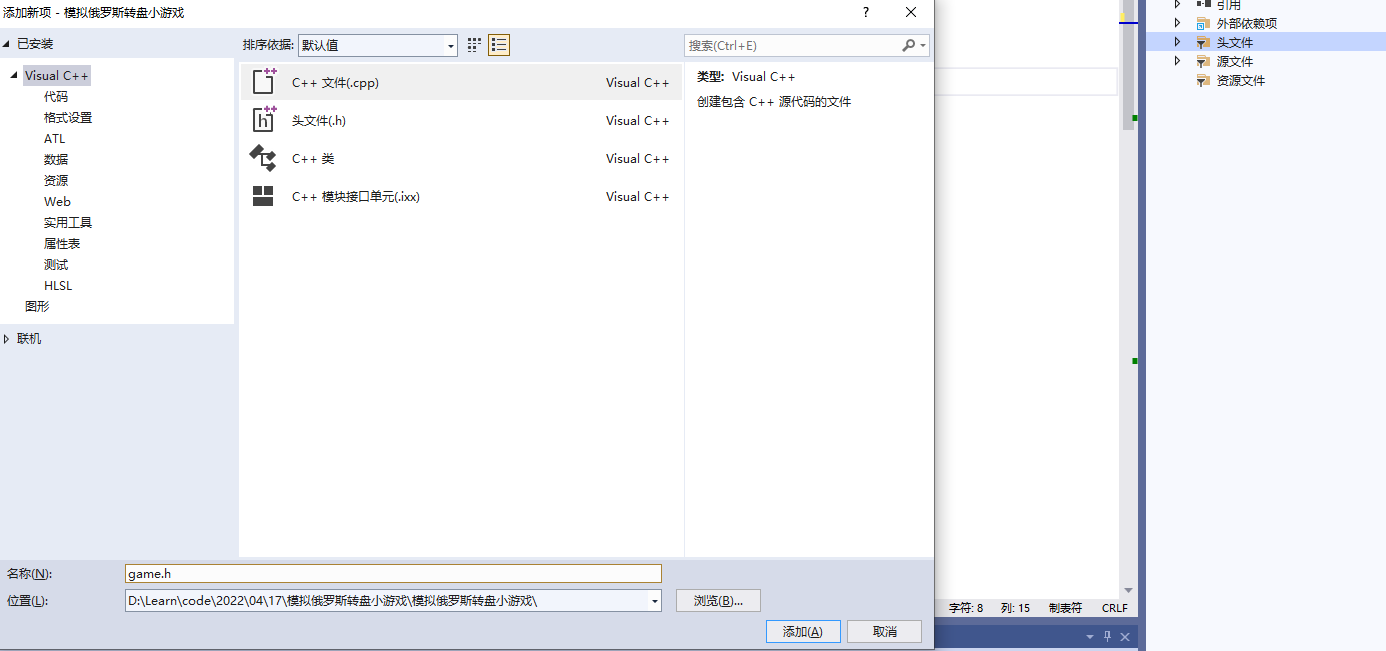Select Web category
The height and width of the screenshot is (651, 1386).
coord(57,202)
